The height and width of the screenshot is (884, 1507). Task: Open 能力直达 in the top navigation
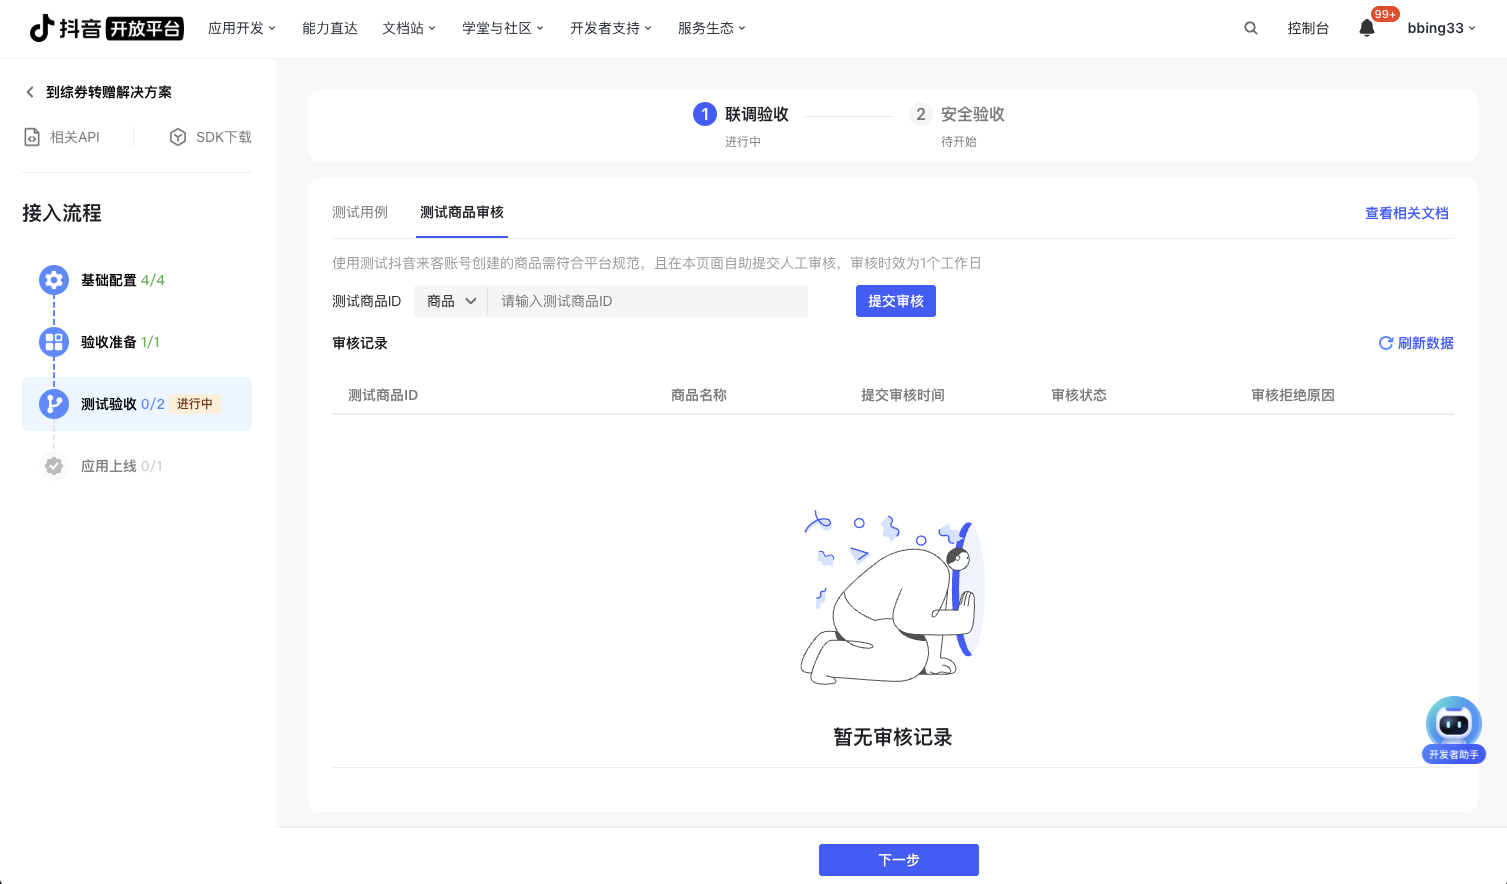coord(330,28)
